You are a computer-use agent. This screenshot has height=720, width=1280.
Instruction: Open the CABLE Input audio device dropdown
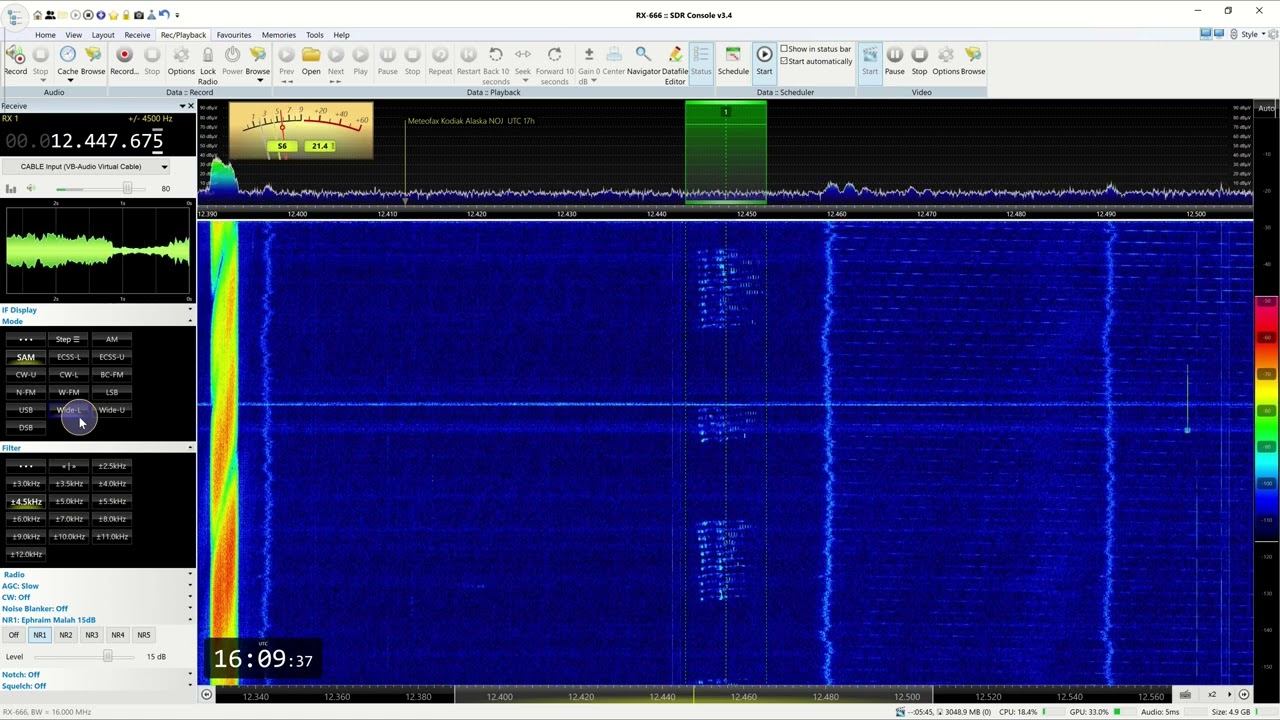86,166
